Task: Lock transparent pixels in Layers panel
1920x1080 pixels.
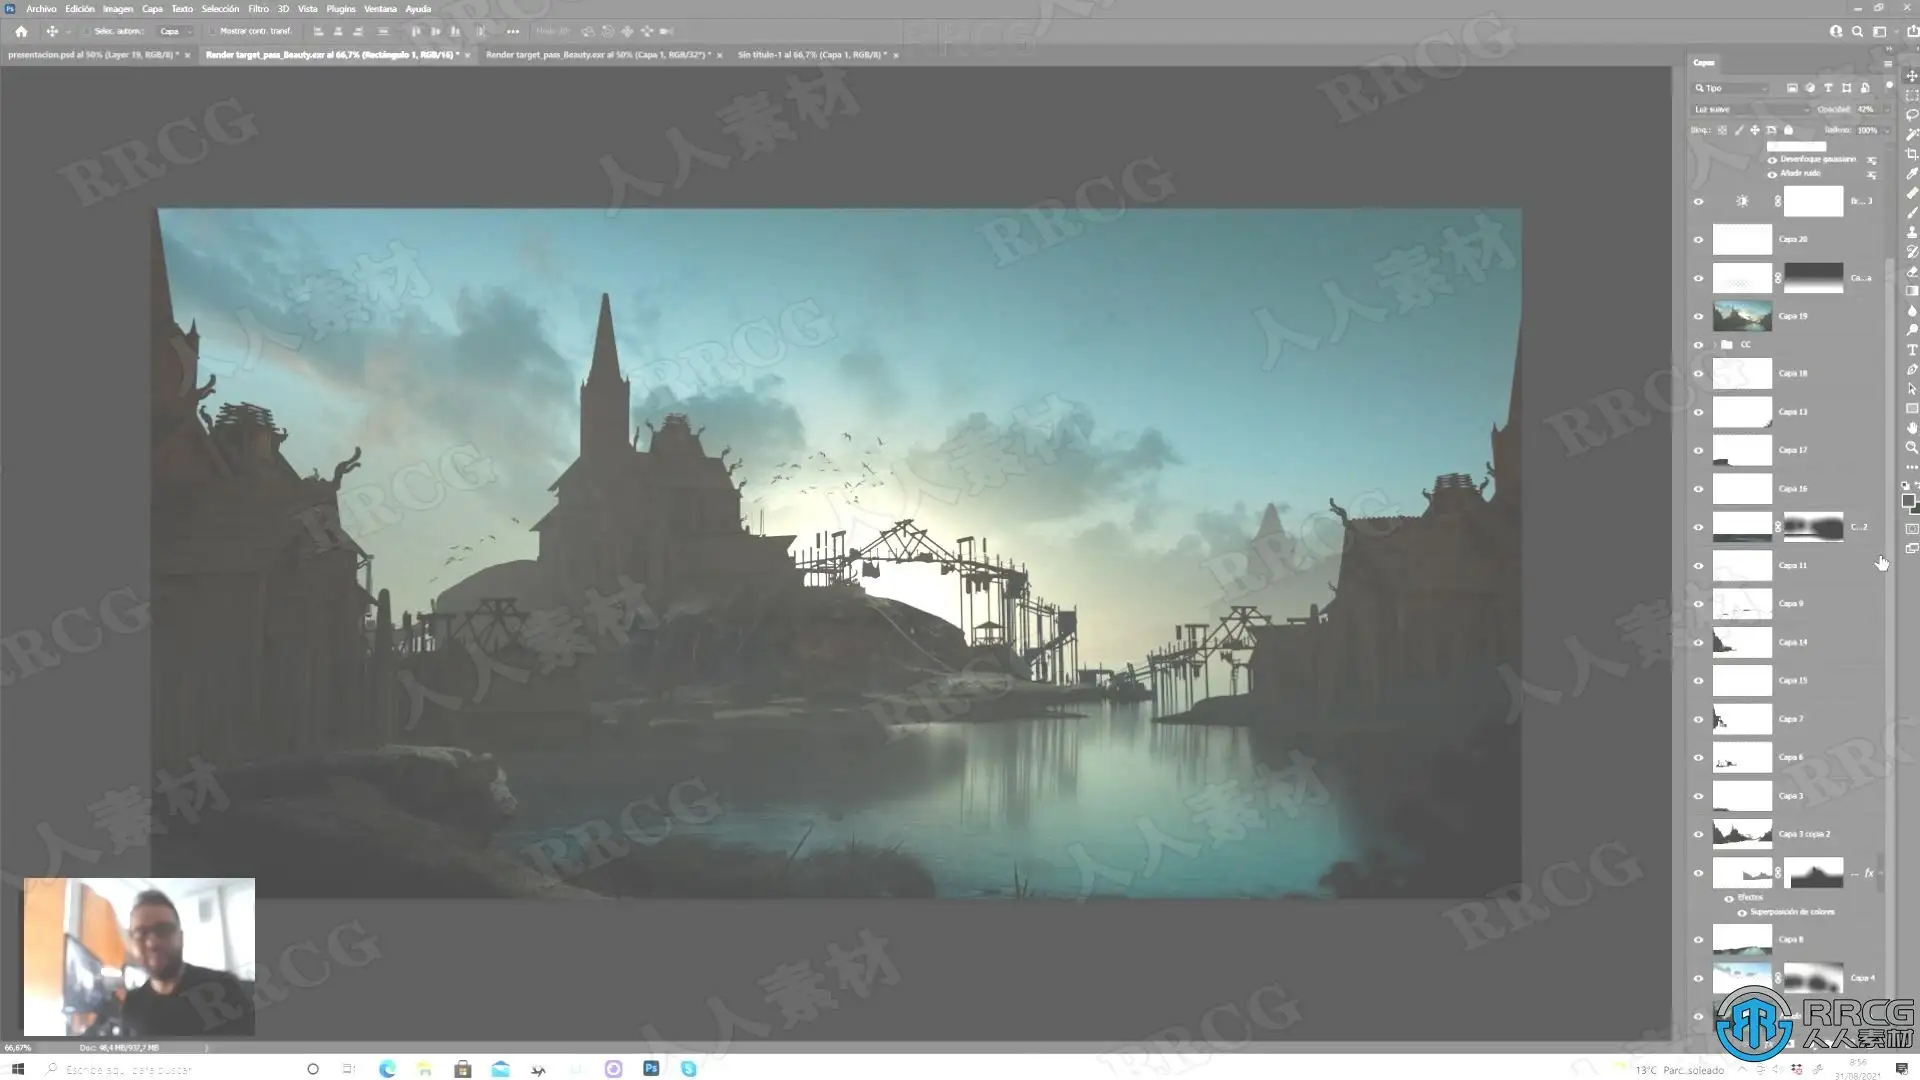Action: pos(1722,130)
